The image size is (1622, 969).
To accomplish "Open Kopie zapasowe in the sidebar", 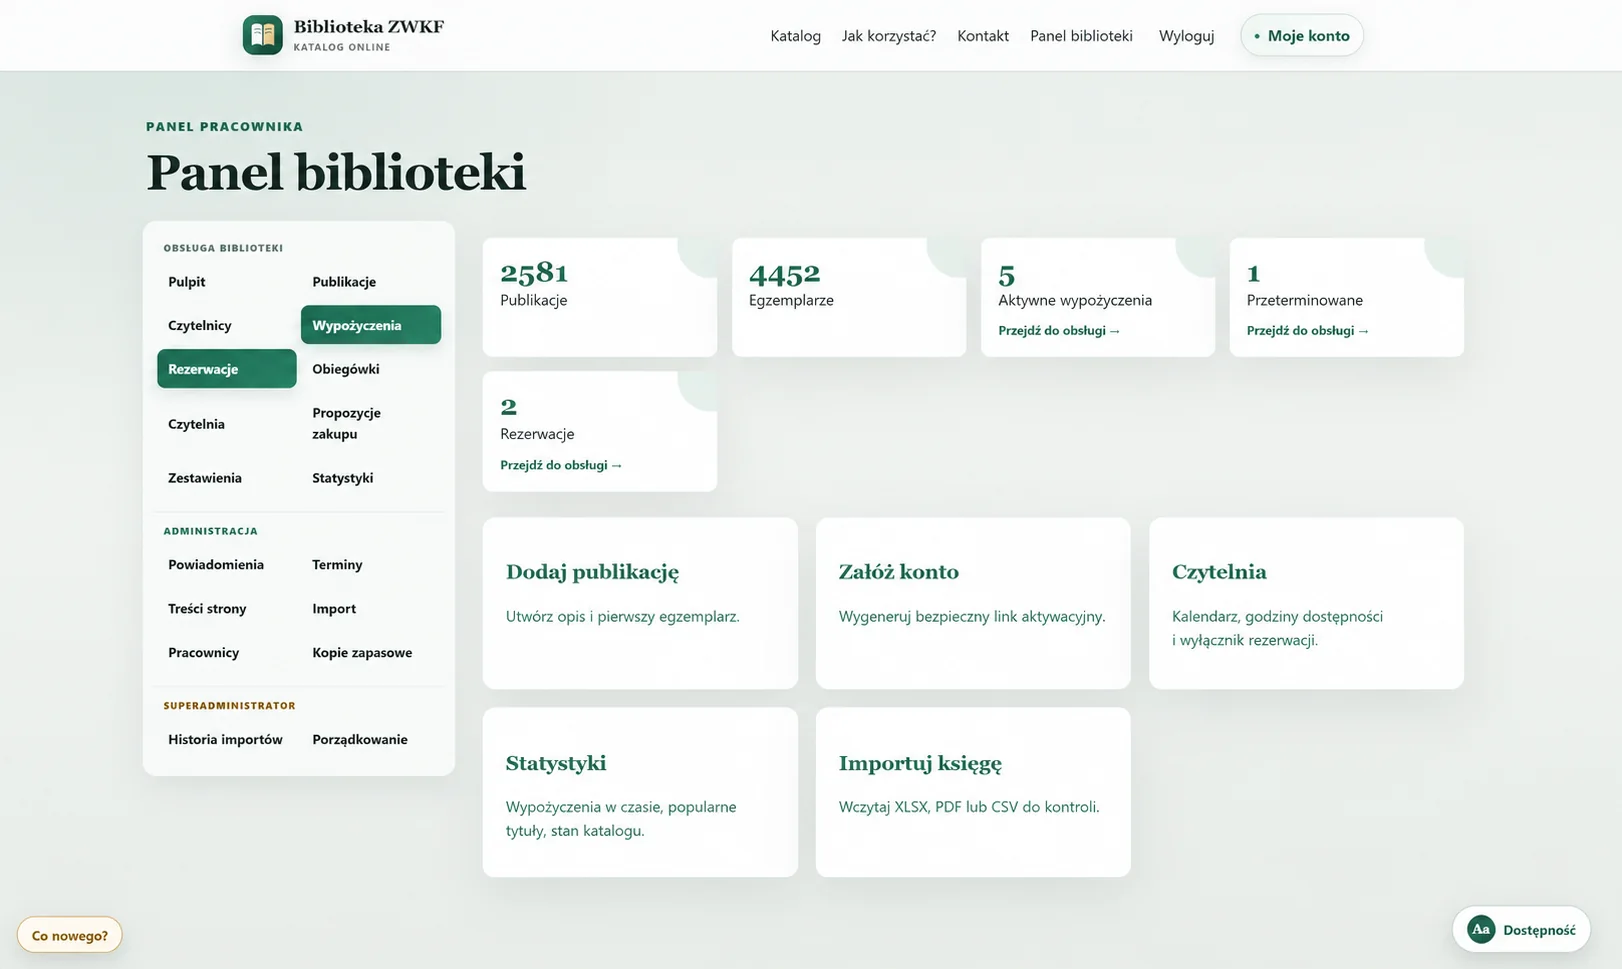I will point(371,653).
